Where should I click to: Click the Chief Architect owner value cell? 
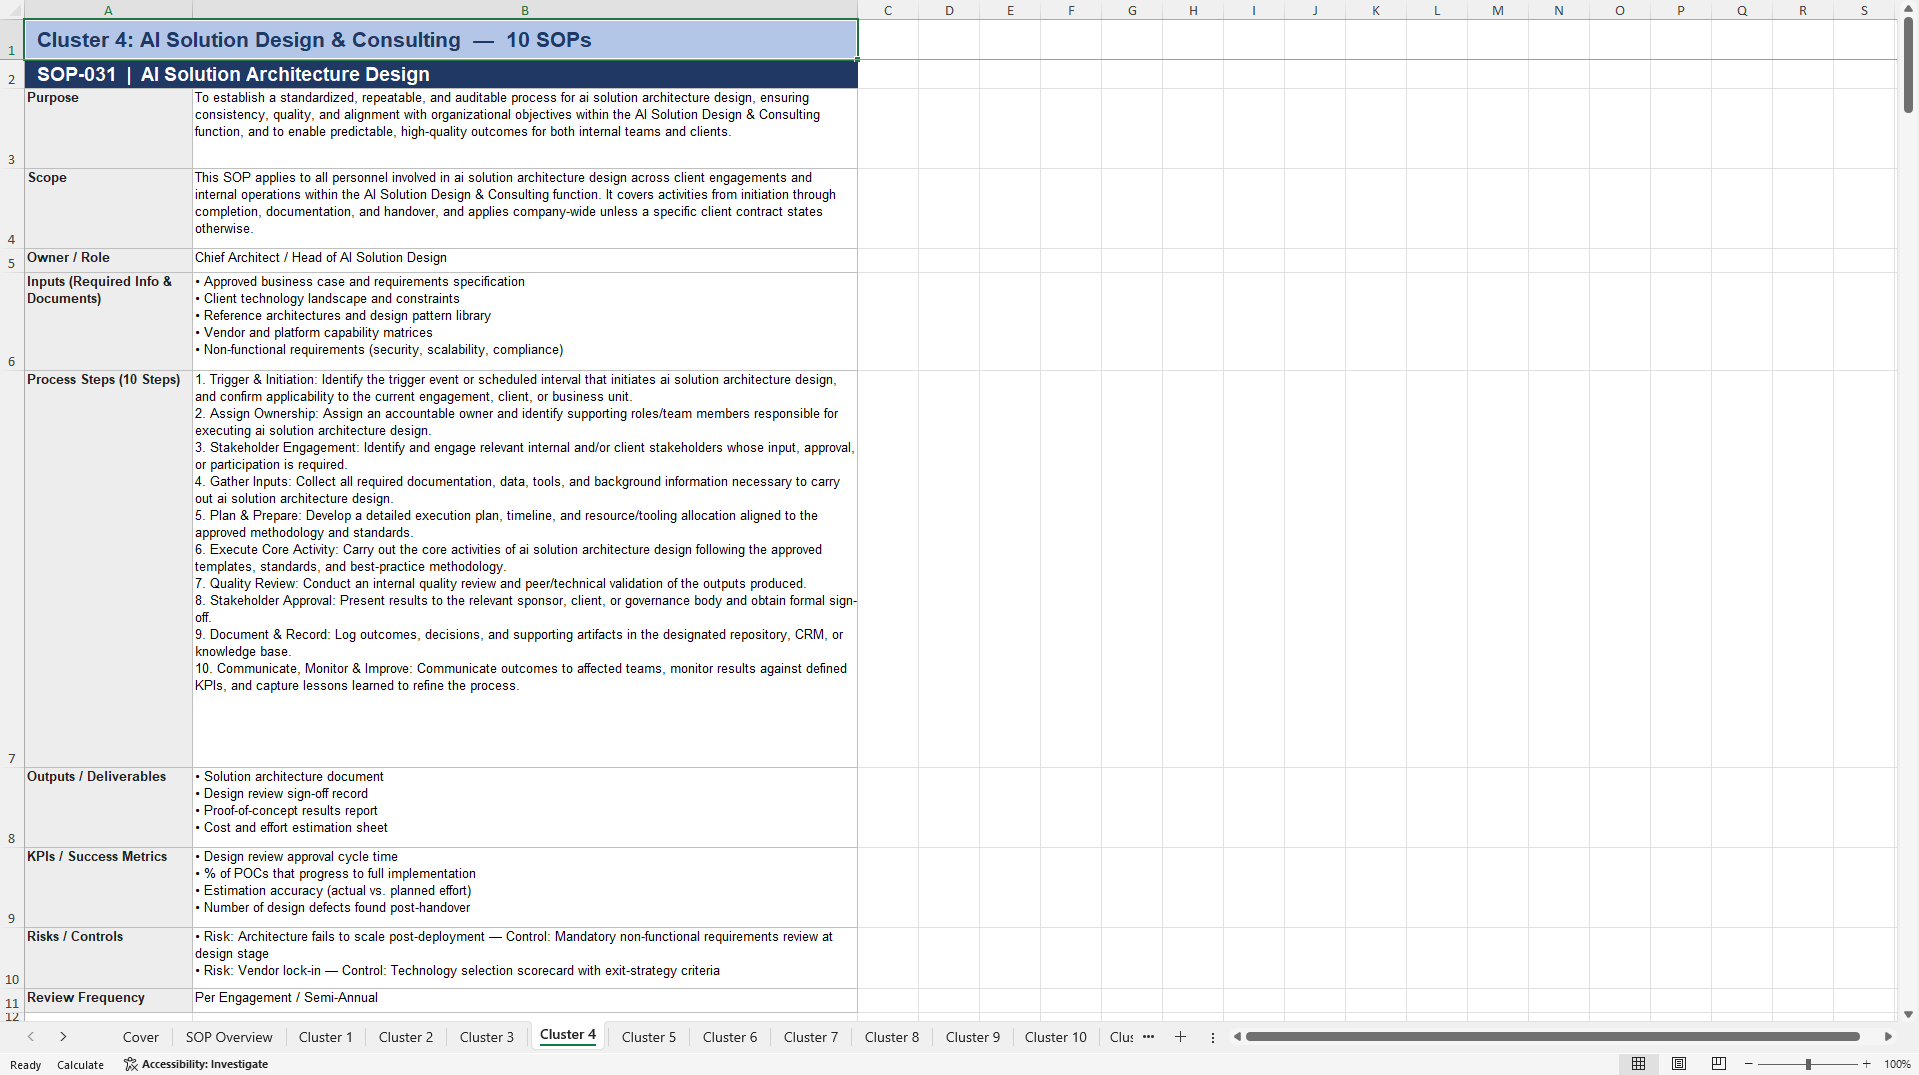(x=525, y=260)
